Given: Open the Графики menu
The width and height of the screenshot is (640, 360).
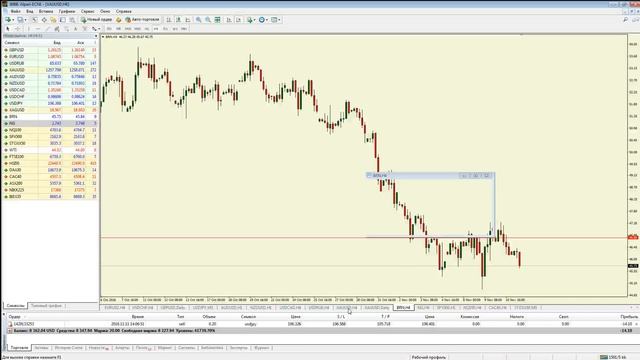Looking at the screenshot, I should 67,11.
